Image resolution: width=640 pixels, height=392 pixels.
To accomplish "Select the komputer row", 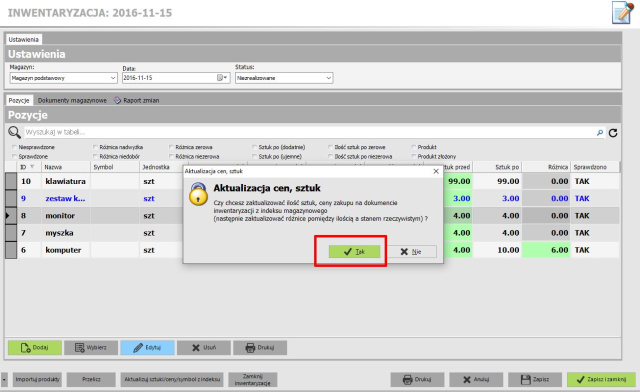I will pos(312,250).
